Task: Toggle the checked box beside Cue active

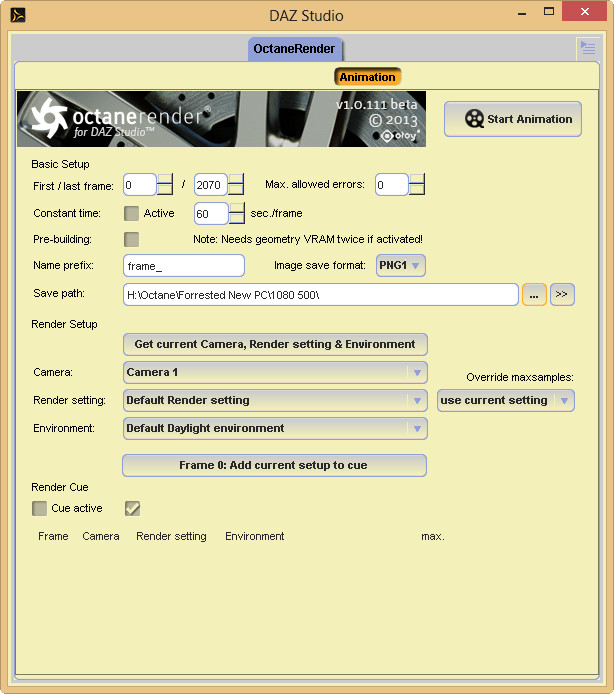Action: [132, 509]
